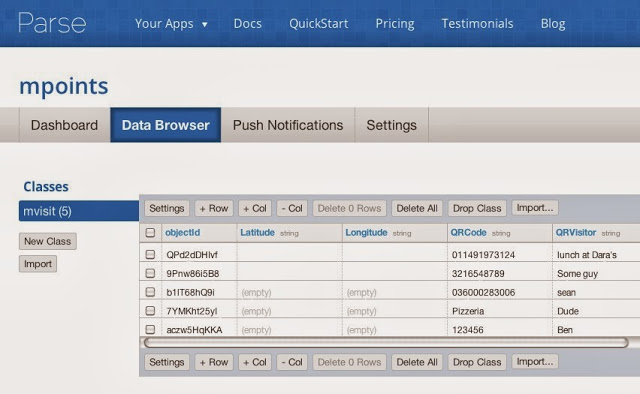The image size is (640, 394).
Task: Switch to the Dashboard tab
Action: [64, 125]
